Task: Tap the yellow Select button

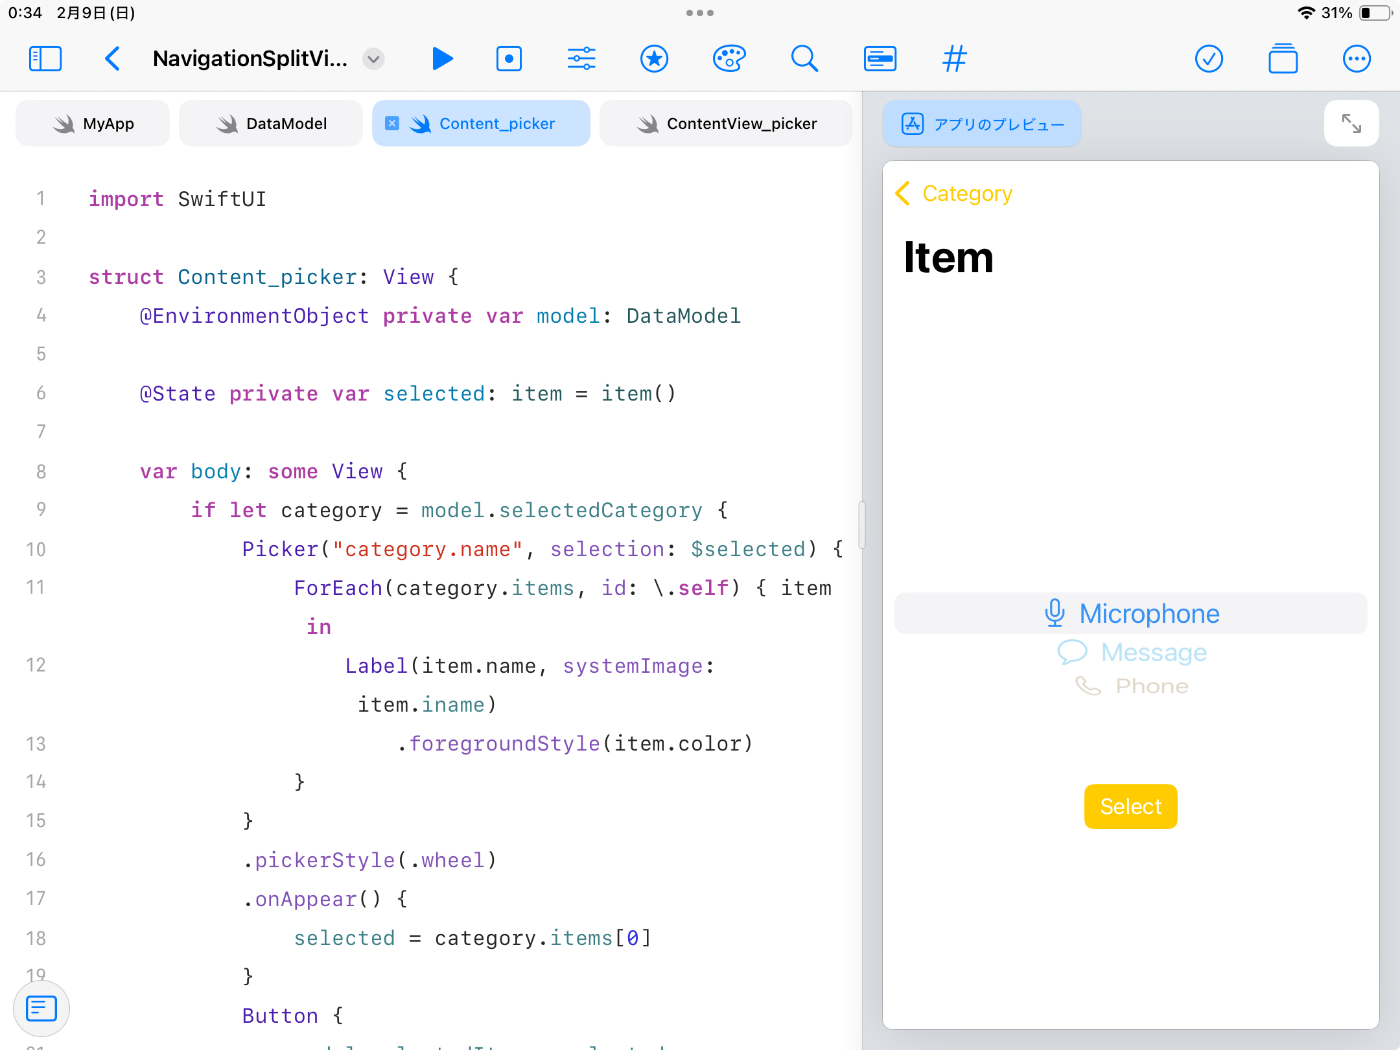Action: 1131,806
